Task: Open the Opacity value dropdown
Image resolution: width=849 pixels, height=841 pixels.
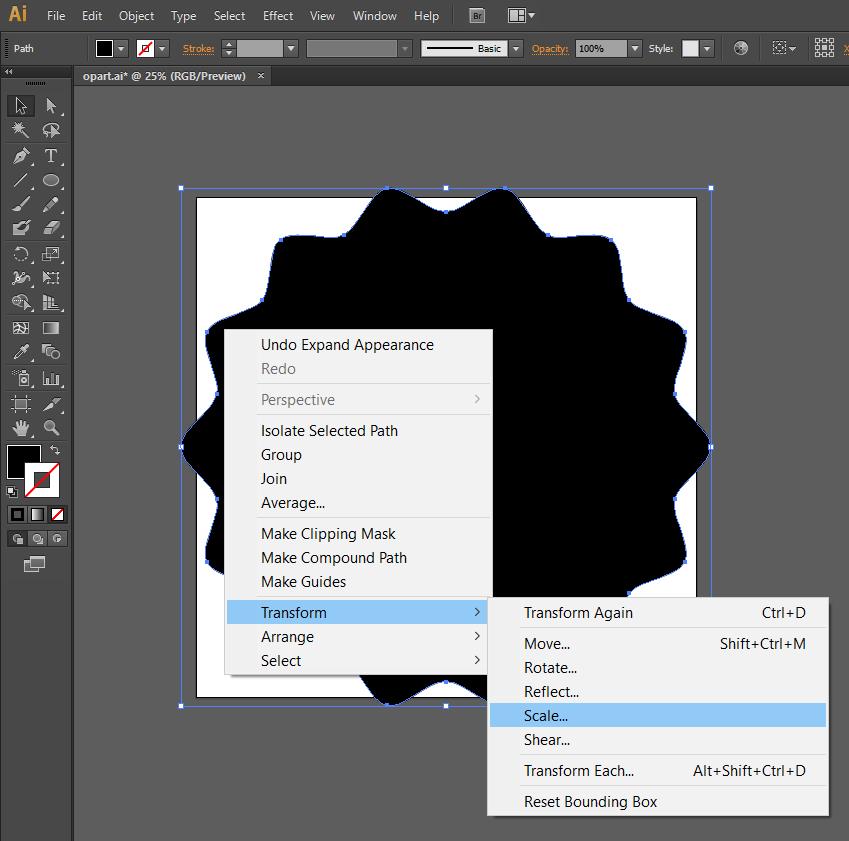Action: (x=634, y=48)
